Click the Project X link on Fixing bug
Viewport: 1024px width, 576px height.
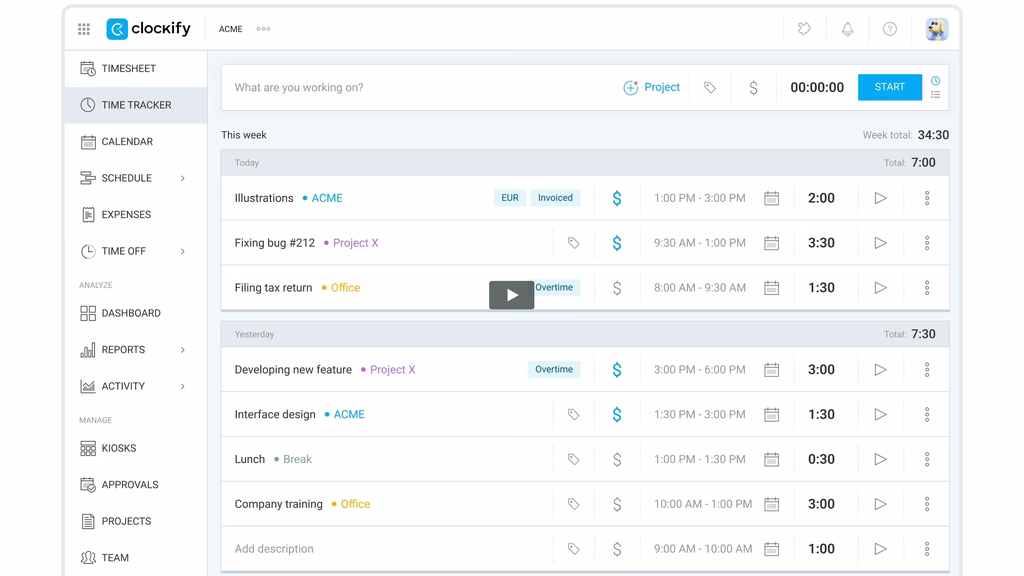click(355, 243)
